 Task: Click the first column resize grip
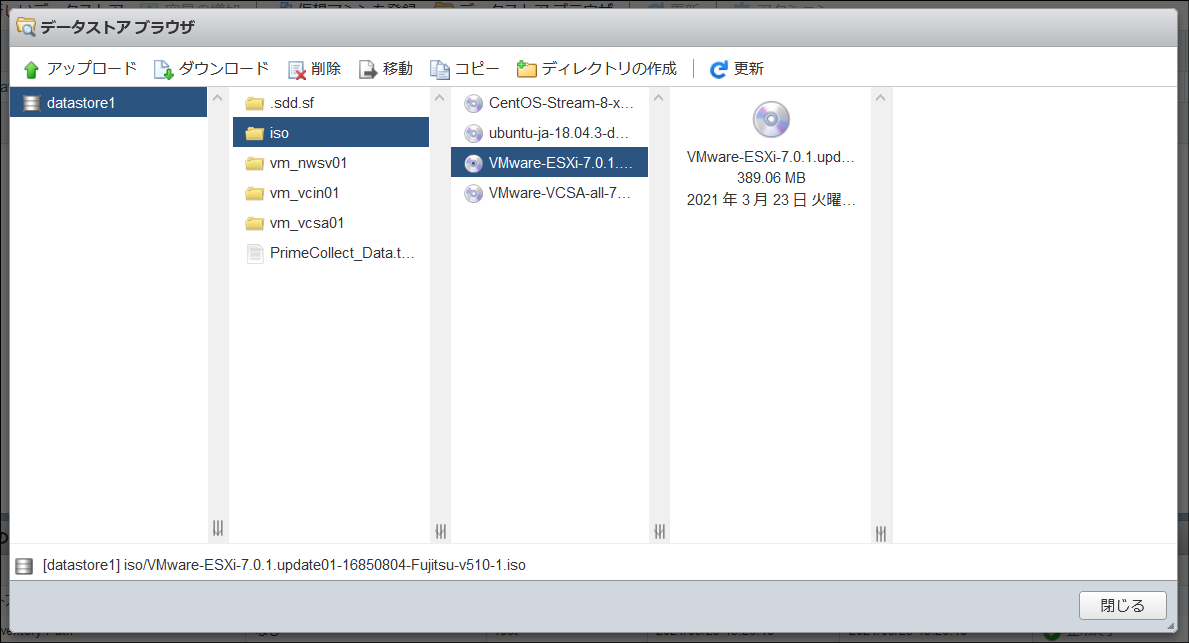point(218,529)
